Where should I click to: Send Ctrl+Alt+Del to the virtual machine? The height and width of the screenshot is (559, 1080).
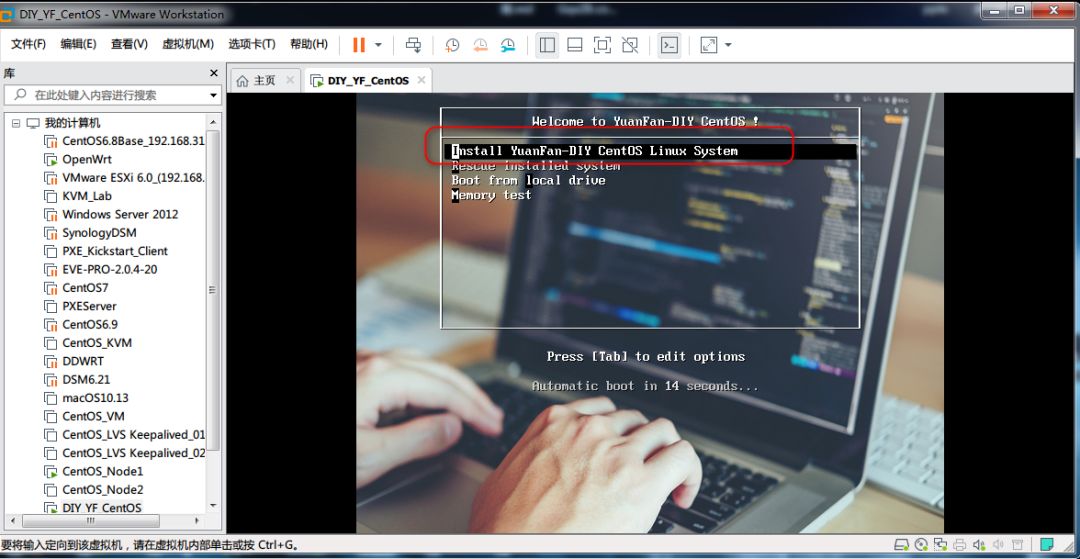tap(413, 45)
